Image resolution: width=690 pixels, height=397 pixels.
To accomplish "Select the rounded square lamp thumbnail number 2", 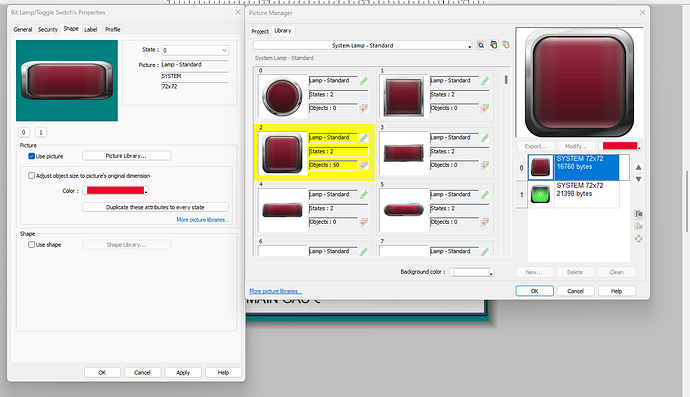I will (283, 153).
